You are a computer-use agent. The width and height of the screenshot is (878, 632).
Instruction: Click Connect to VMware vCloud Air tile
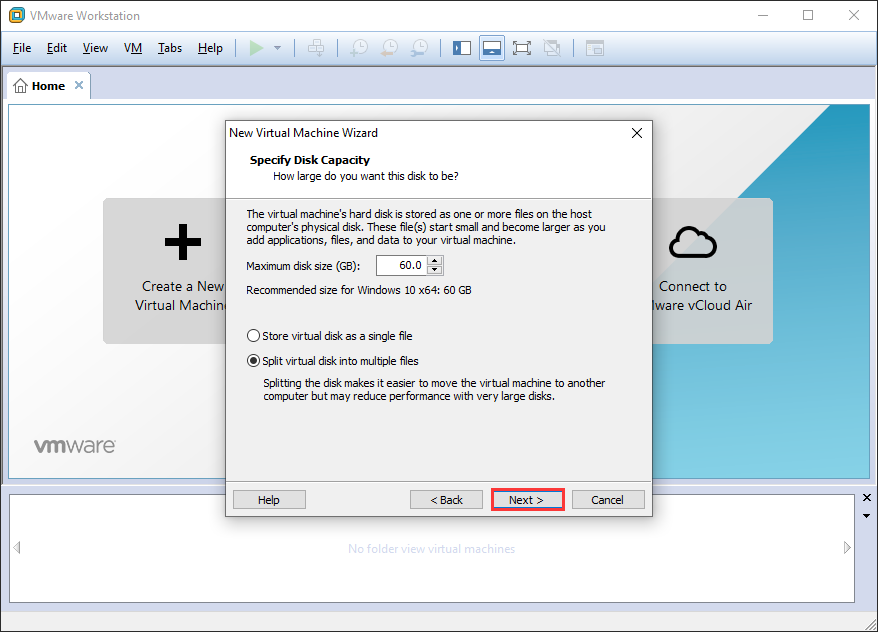(x=712, y=271)
